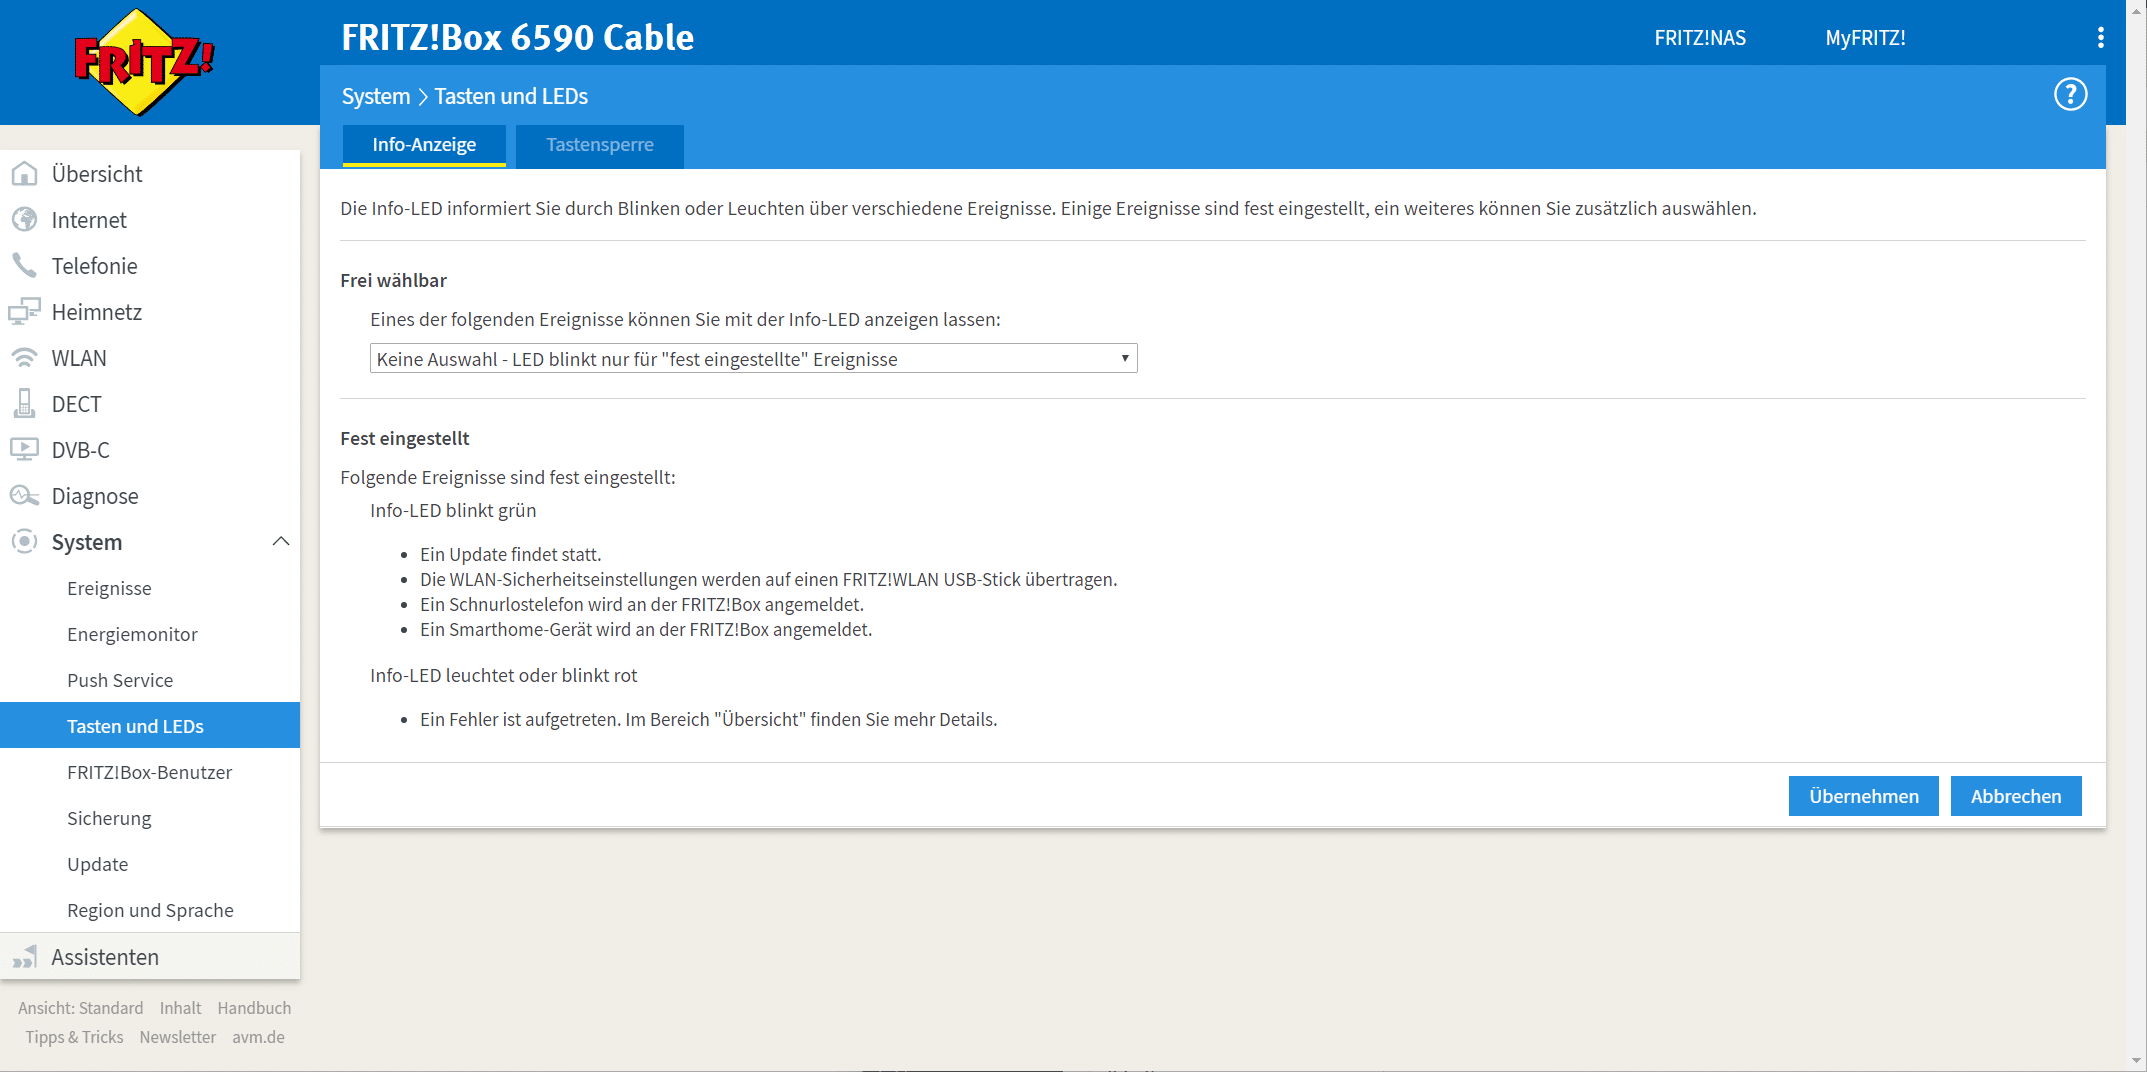Viewport: 2147px width, 1072px height.
Task: Click the DECT handset icon
Action: 24,404
